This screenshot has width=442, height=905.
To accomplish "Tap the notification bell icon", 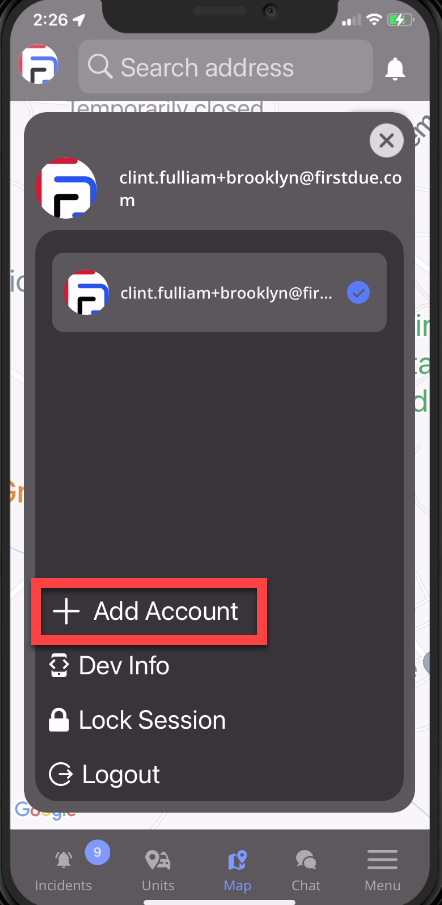I will click(395, 69).
